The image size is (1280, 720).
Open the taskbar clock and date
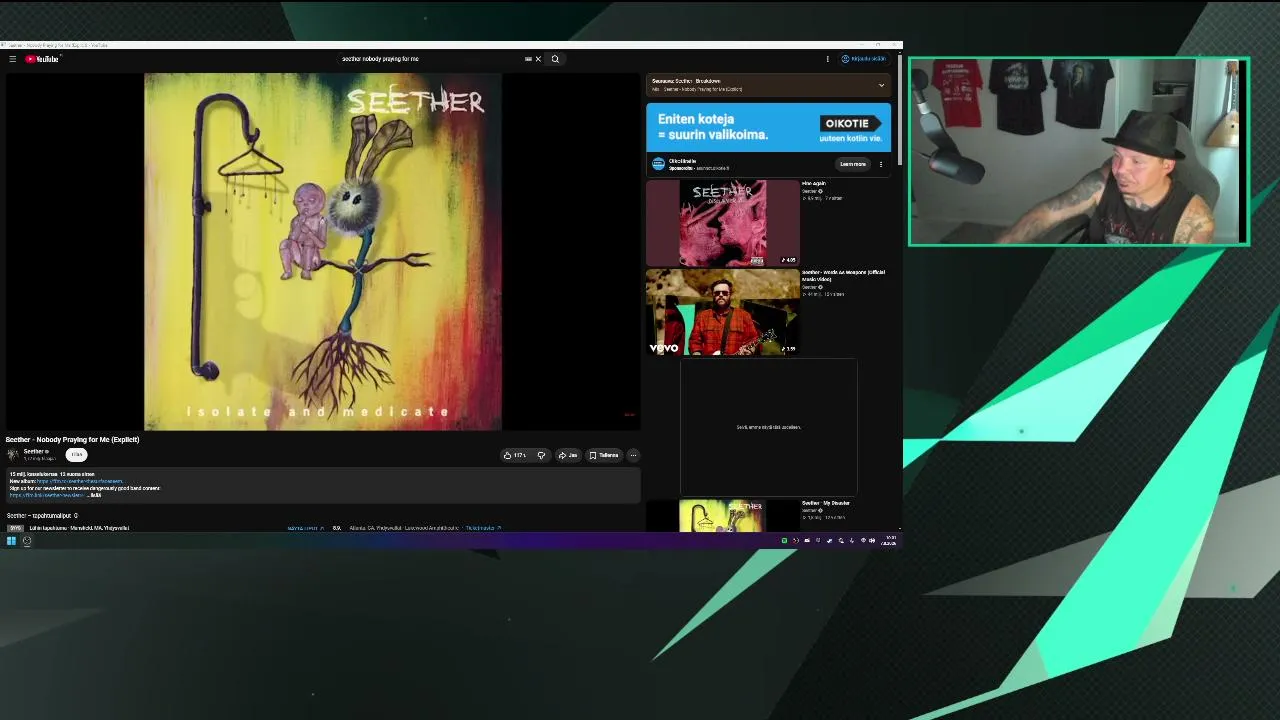889,541
